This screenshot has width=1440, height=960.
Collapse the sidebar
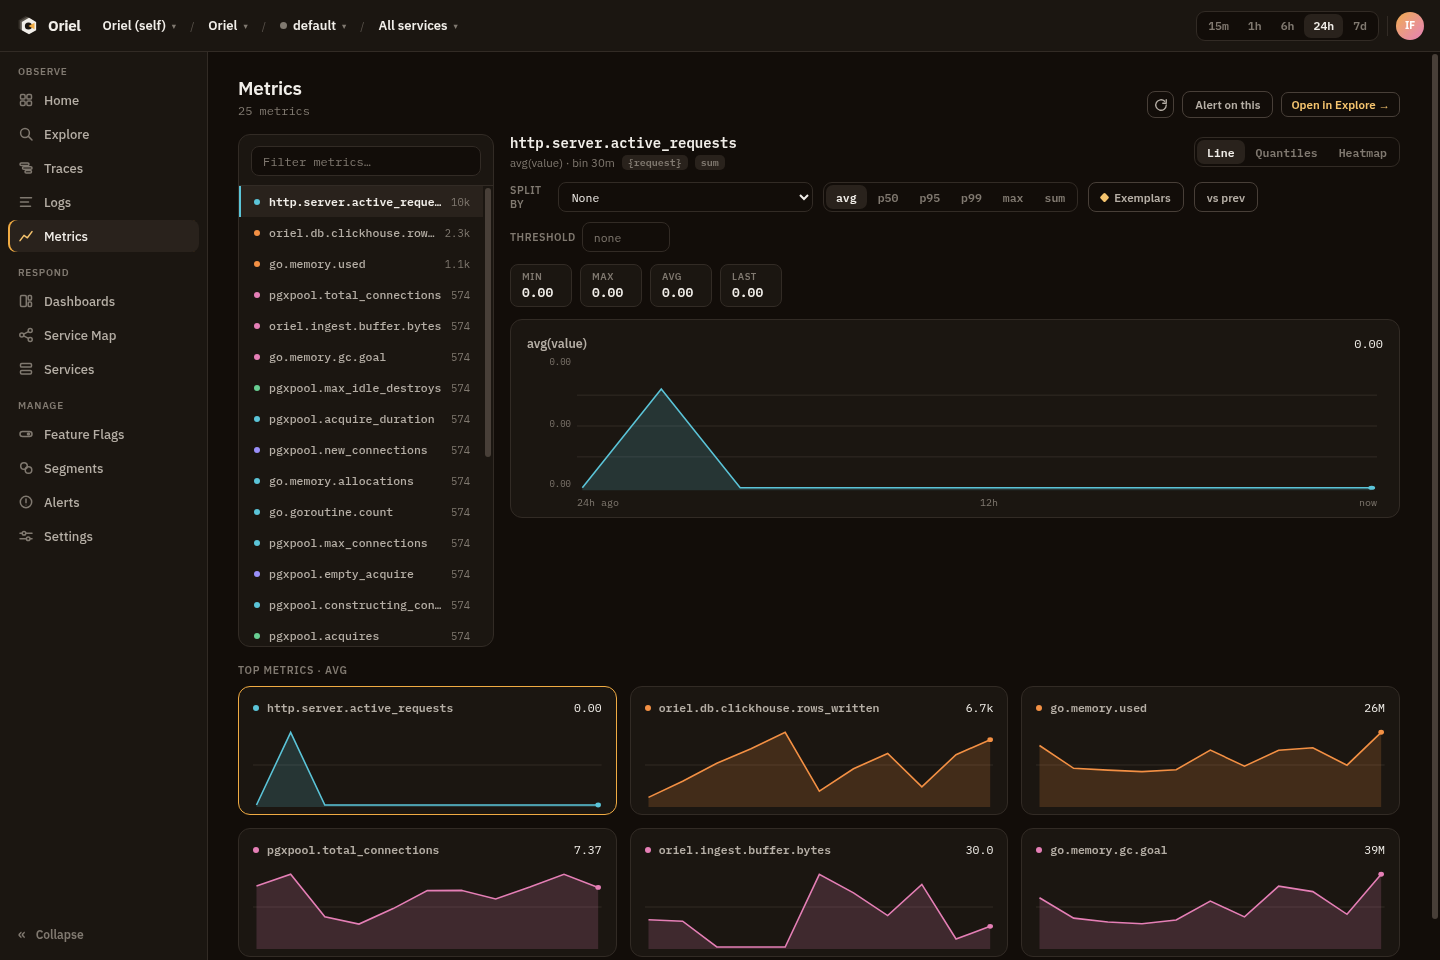point(51,934)
